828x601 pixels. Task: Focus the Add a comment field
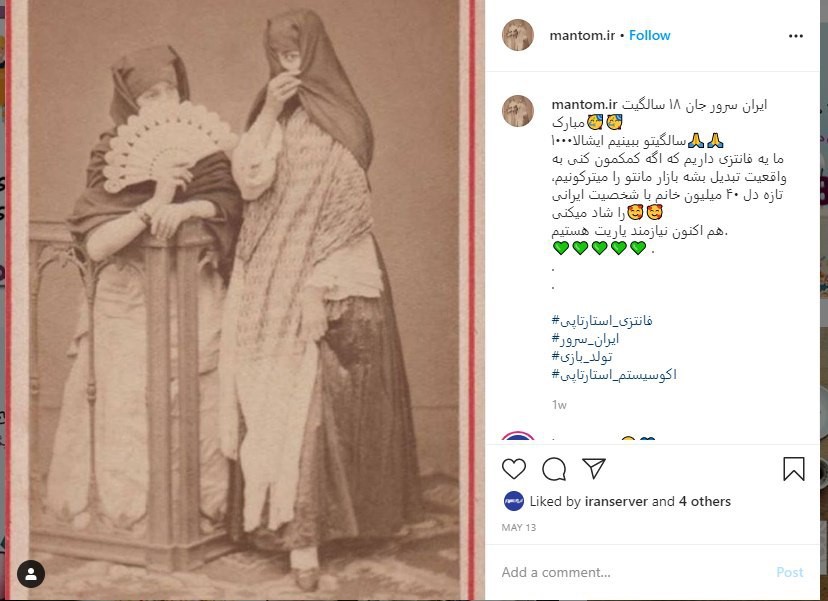coord(634,572)
